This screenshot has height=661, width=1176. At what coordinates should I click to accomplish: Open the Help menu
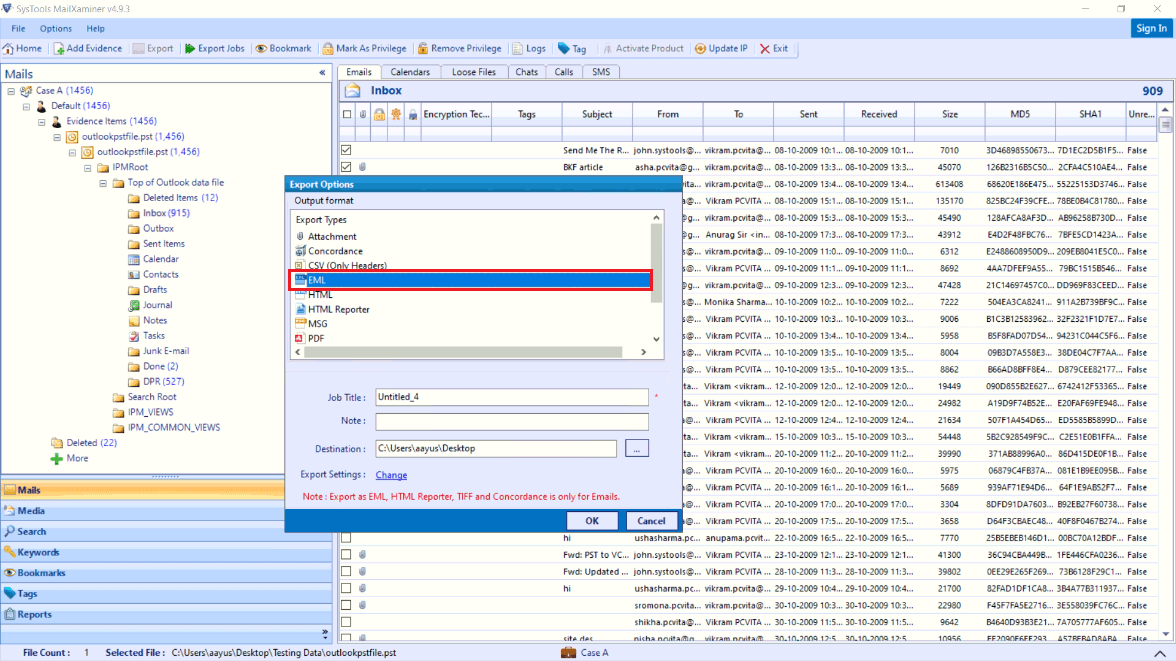tap(95, 29)
